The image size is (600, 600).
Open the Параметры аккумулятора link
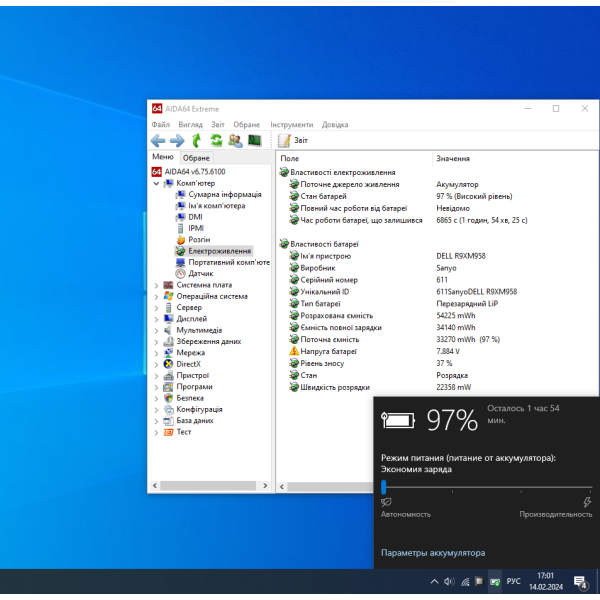433,553
